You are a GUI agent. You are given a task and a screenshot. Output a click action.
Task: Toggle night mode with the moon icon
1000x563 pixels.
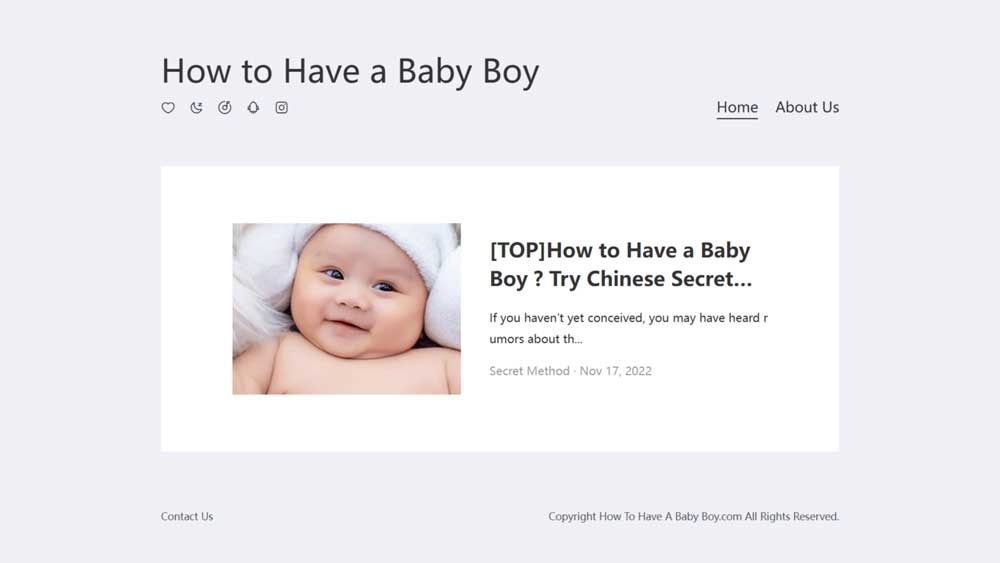coord(196,107)
